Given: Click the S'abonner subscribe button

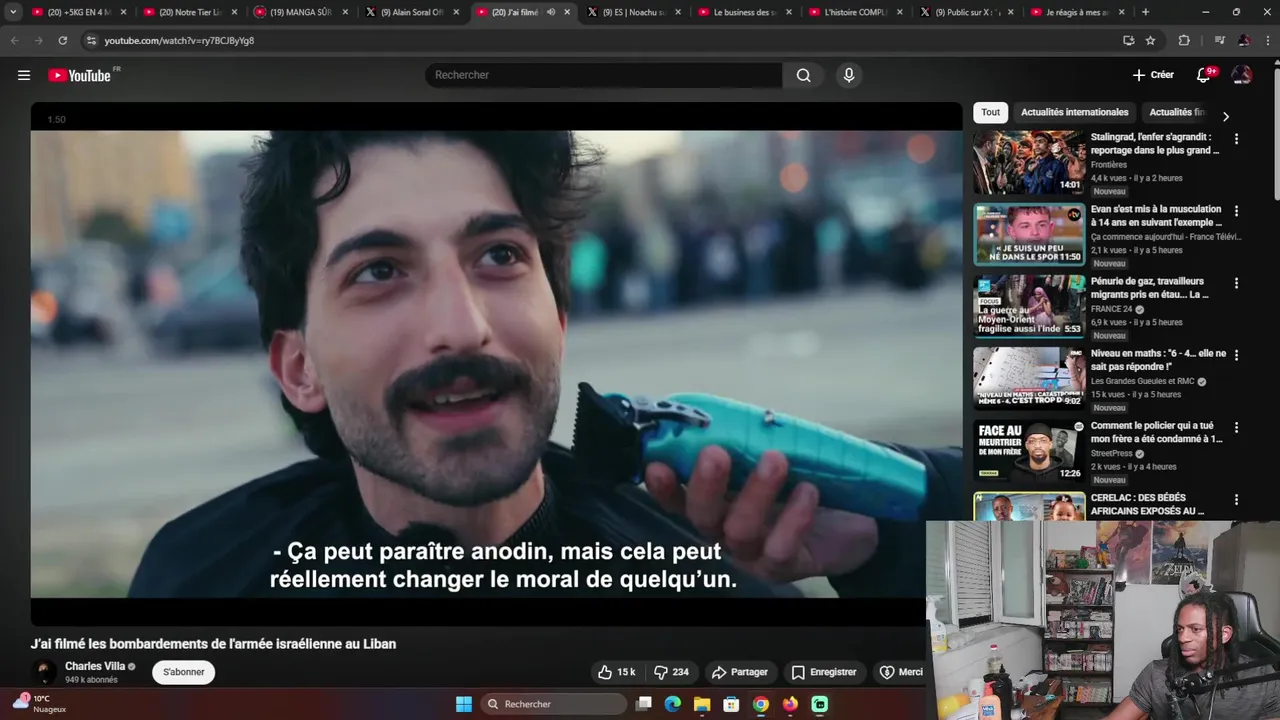Looking at the screenshot, I should (184, 672).
